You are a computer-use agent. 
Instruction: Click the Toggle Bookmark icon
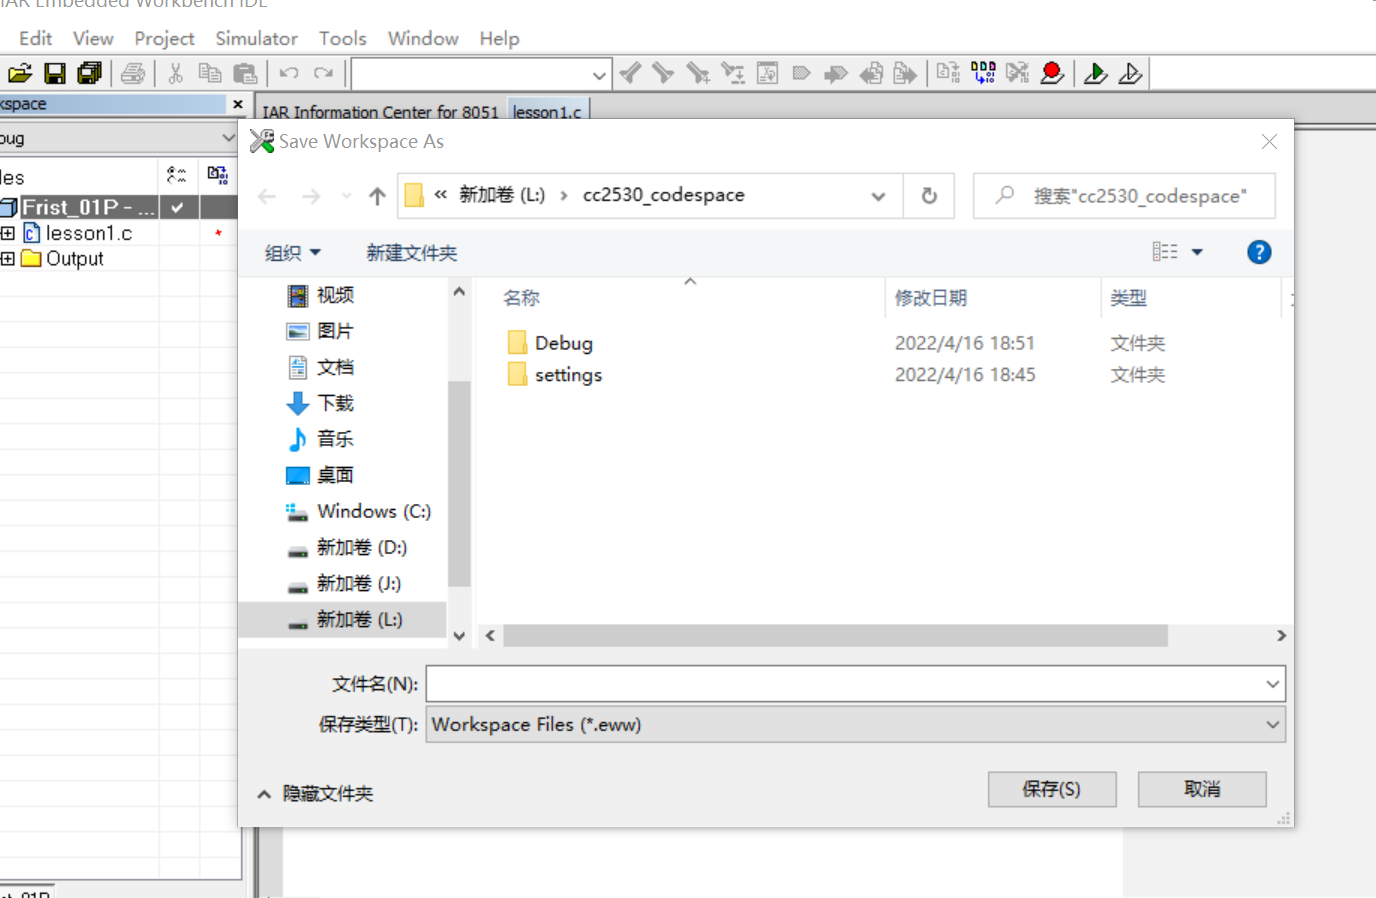click(x=801, y=73)
